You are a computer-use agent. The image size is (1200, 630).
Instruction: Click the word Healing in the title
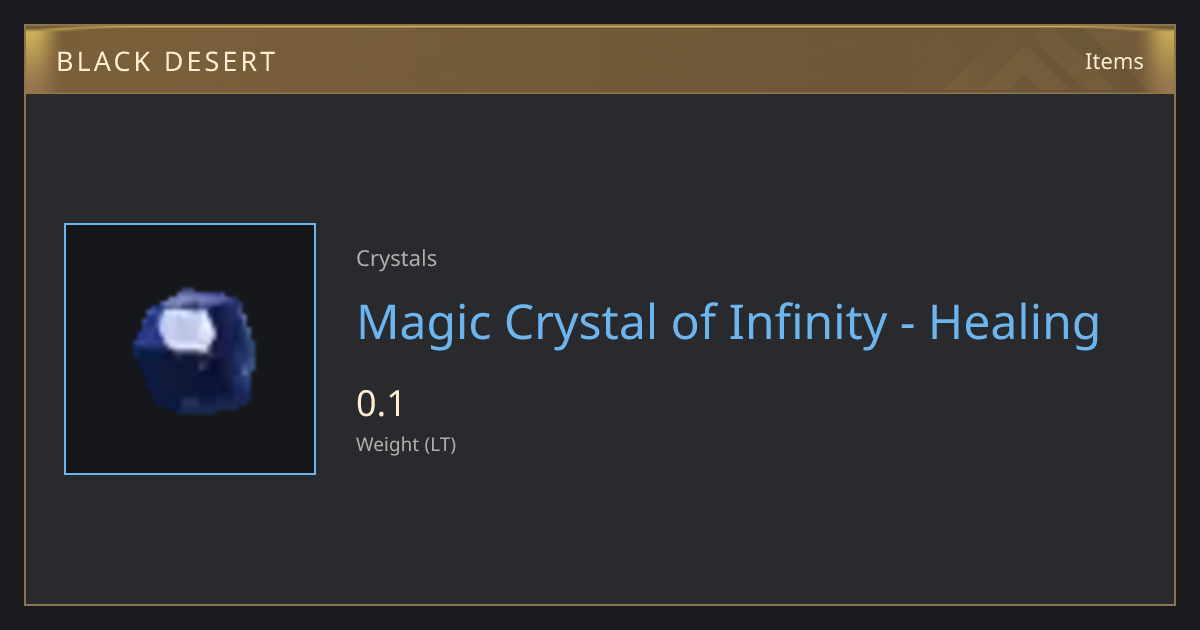pos(1014,324)
